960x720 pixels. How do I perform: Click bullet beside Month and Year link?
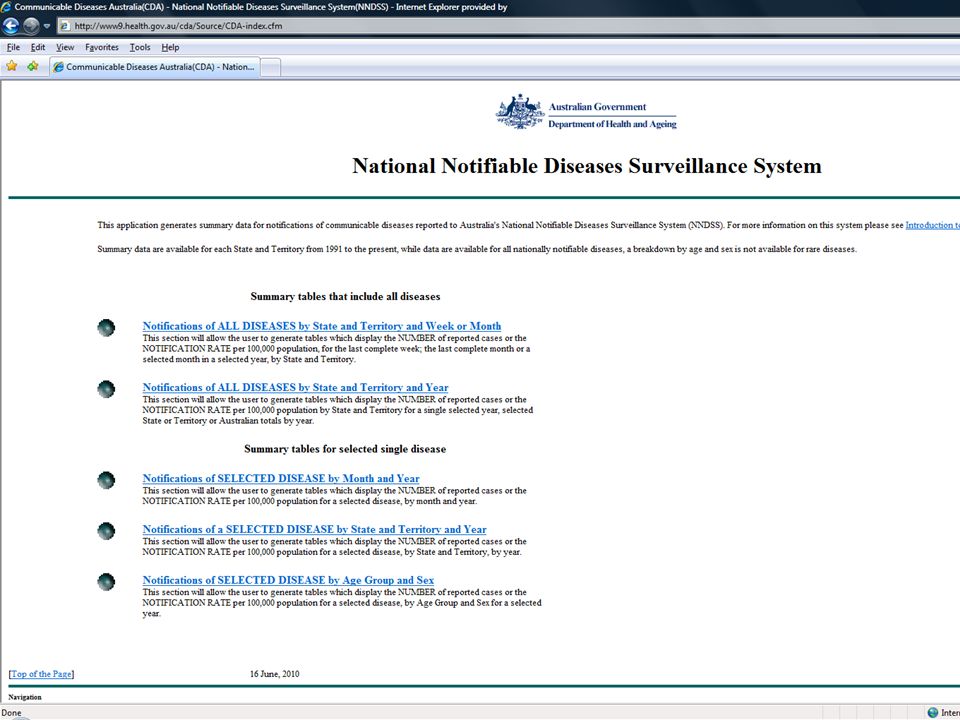(106, 480)
